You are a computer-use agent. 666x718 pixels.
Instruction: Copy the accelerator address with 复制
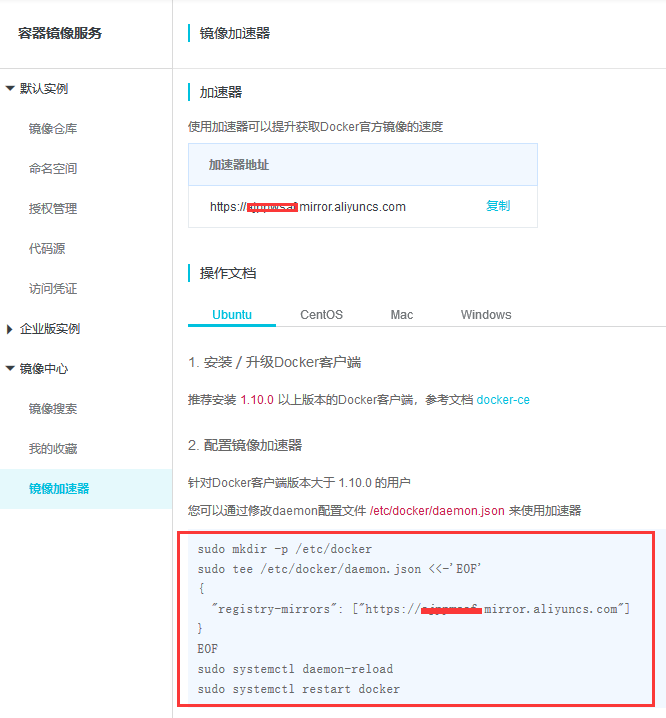tap(498, 206)
